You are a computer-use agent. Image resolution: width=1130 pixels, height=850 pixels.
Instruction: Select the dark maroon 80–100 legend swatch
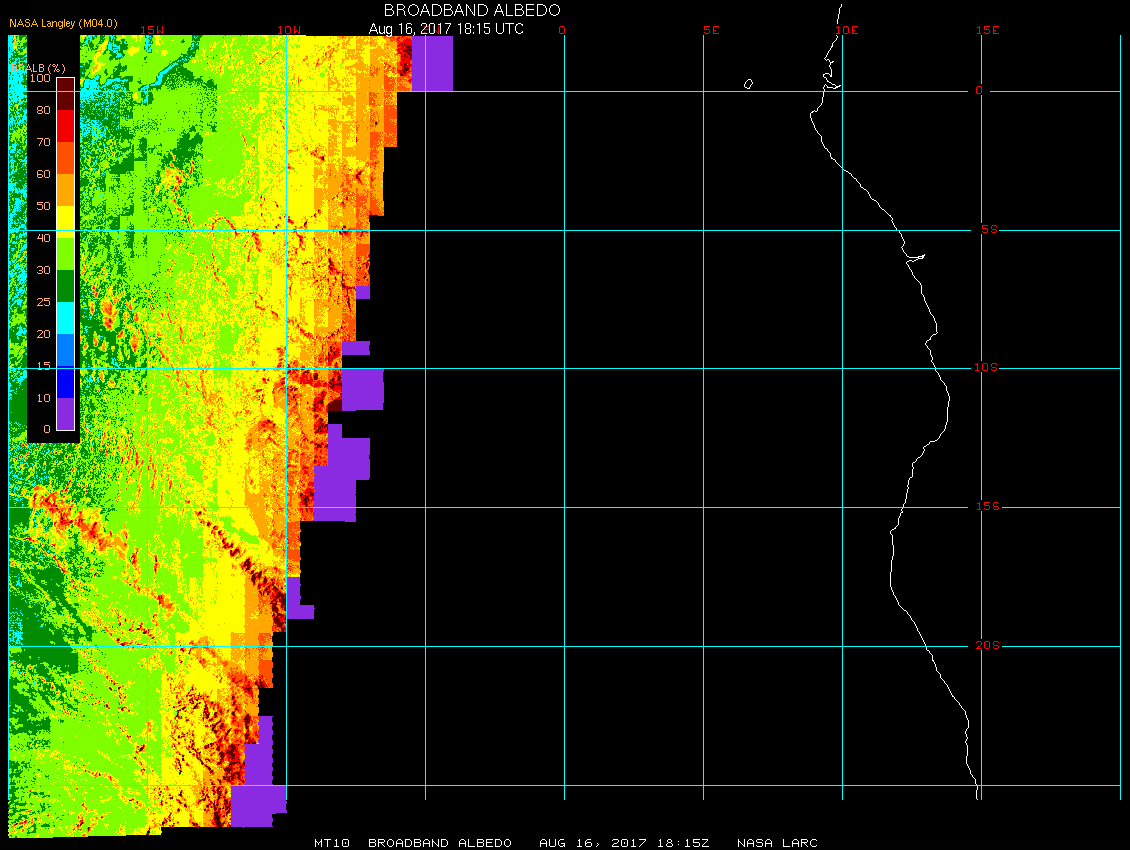tap(66, 94)
